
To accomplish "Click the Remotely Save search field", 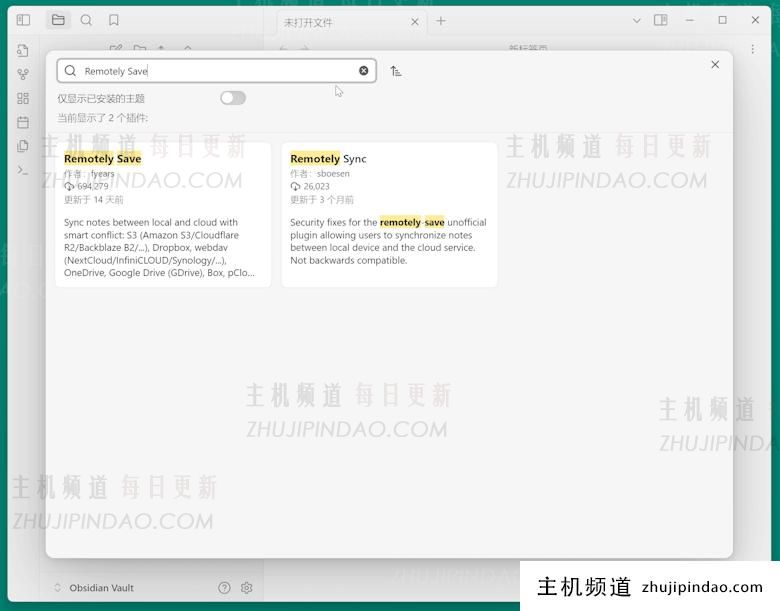I will click(216, 71).
